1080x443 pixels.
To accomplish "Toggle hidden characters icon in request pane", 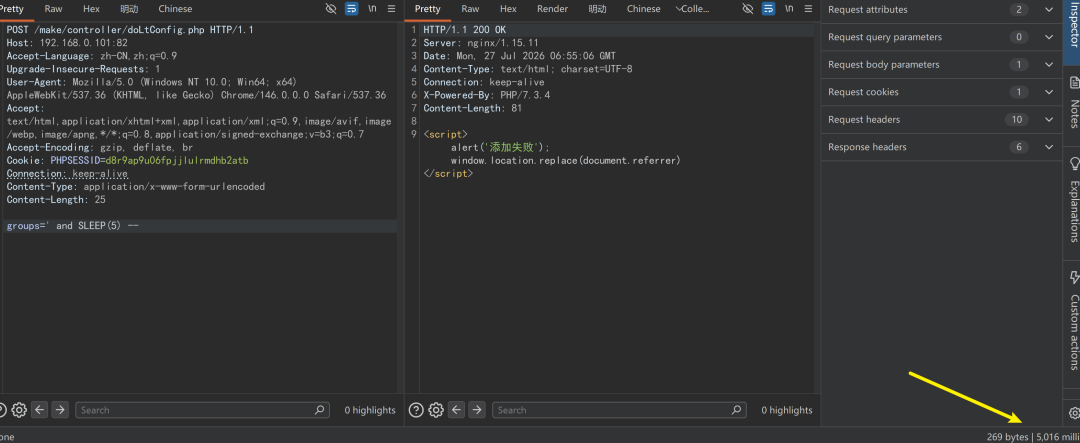I will tap(331, 9).
